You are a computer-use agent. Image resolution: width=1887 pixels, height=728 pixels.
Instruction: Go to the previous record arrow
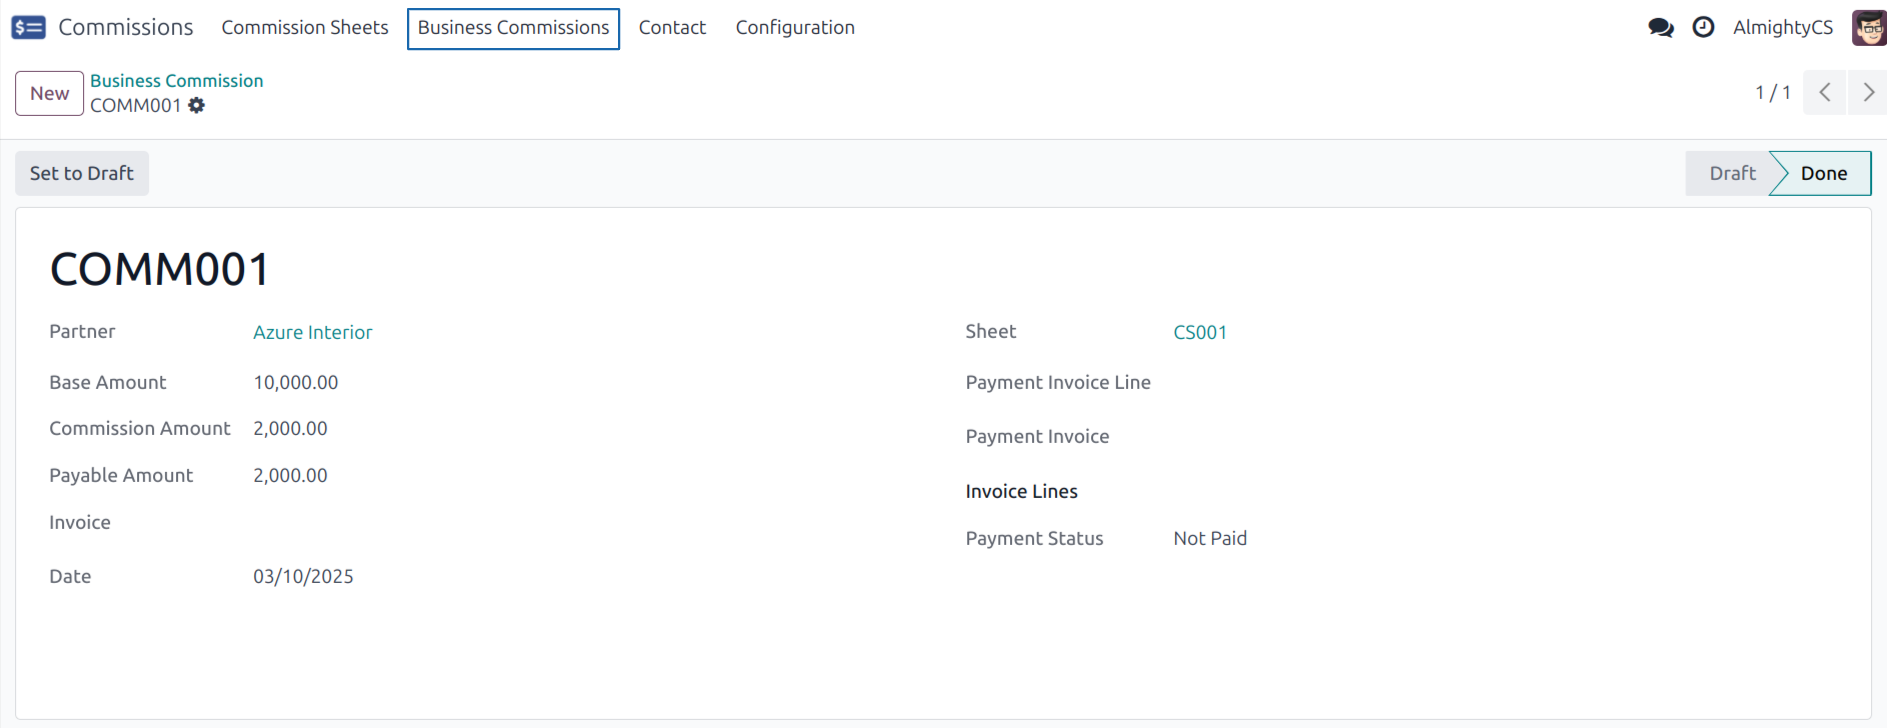pos(1824,93)
